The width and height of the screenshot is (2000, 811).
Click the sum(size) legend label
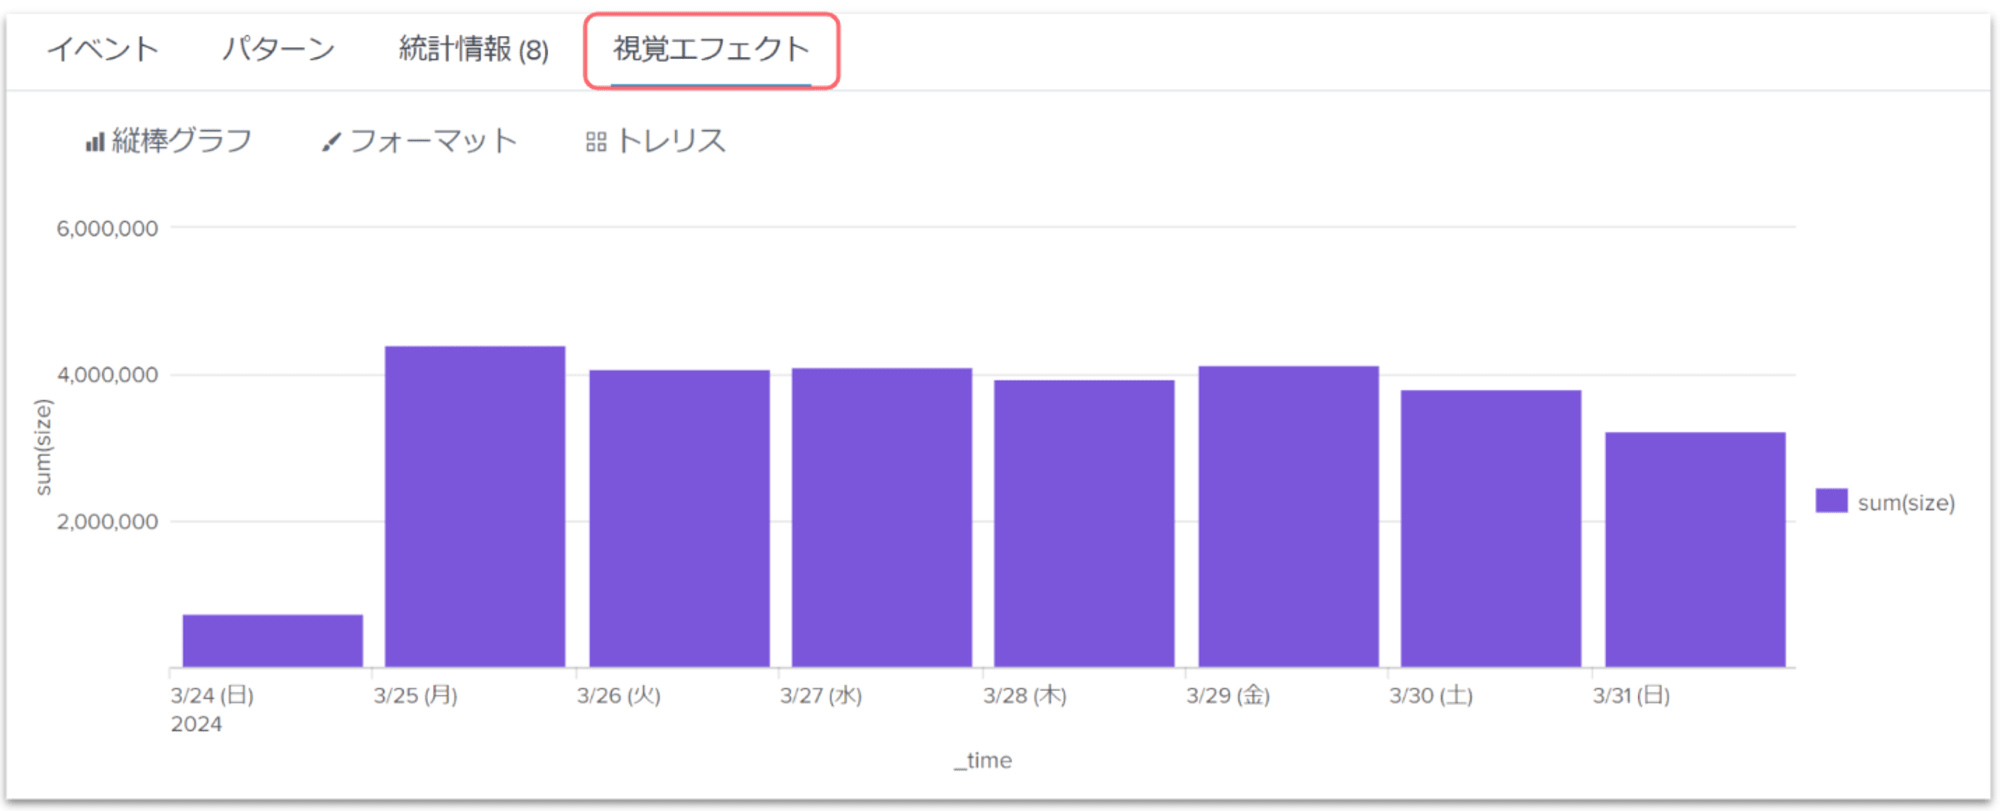[1906, 503]
